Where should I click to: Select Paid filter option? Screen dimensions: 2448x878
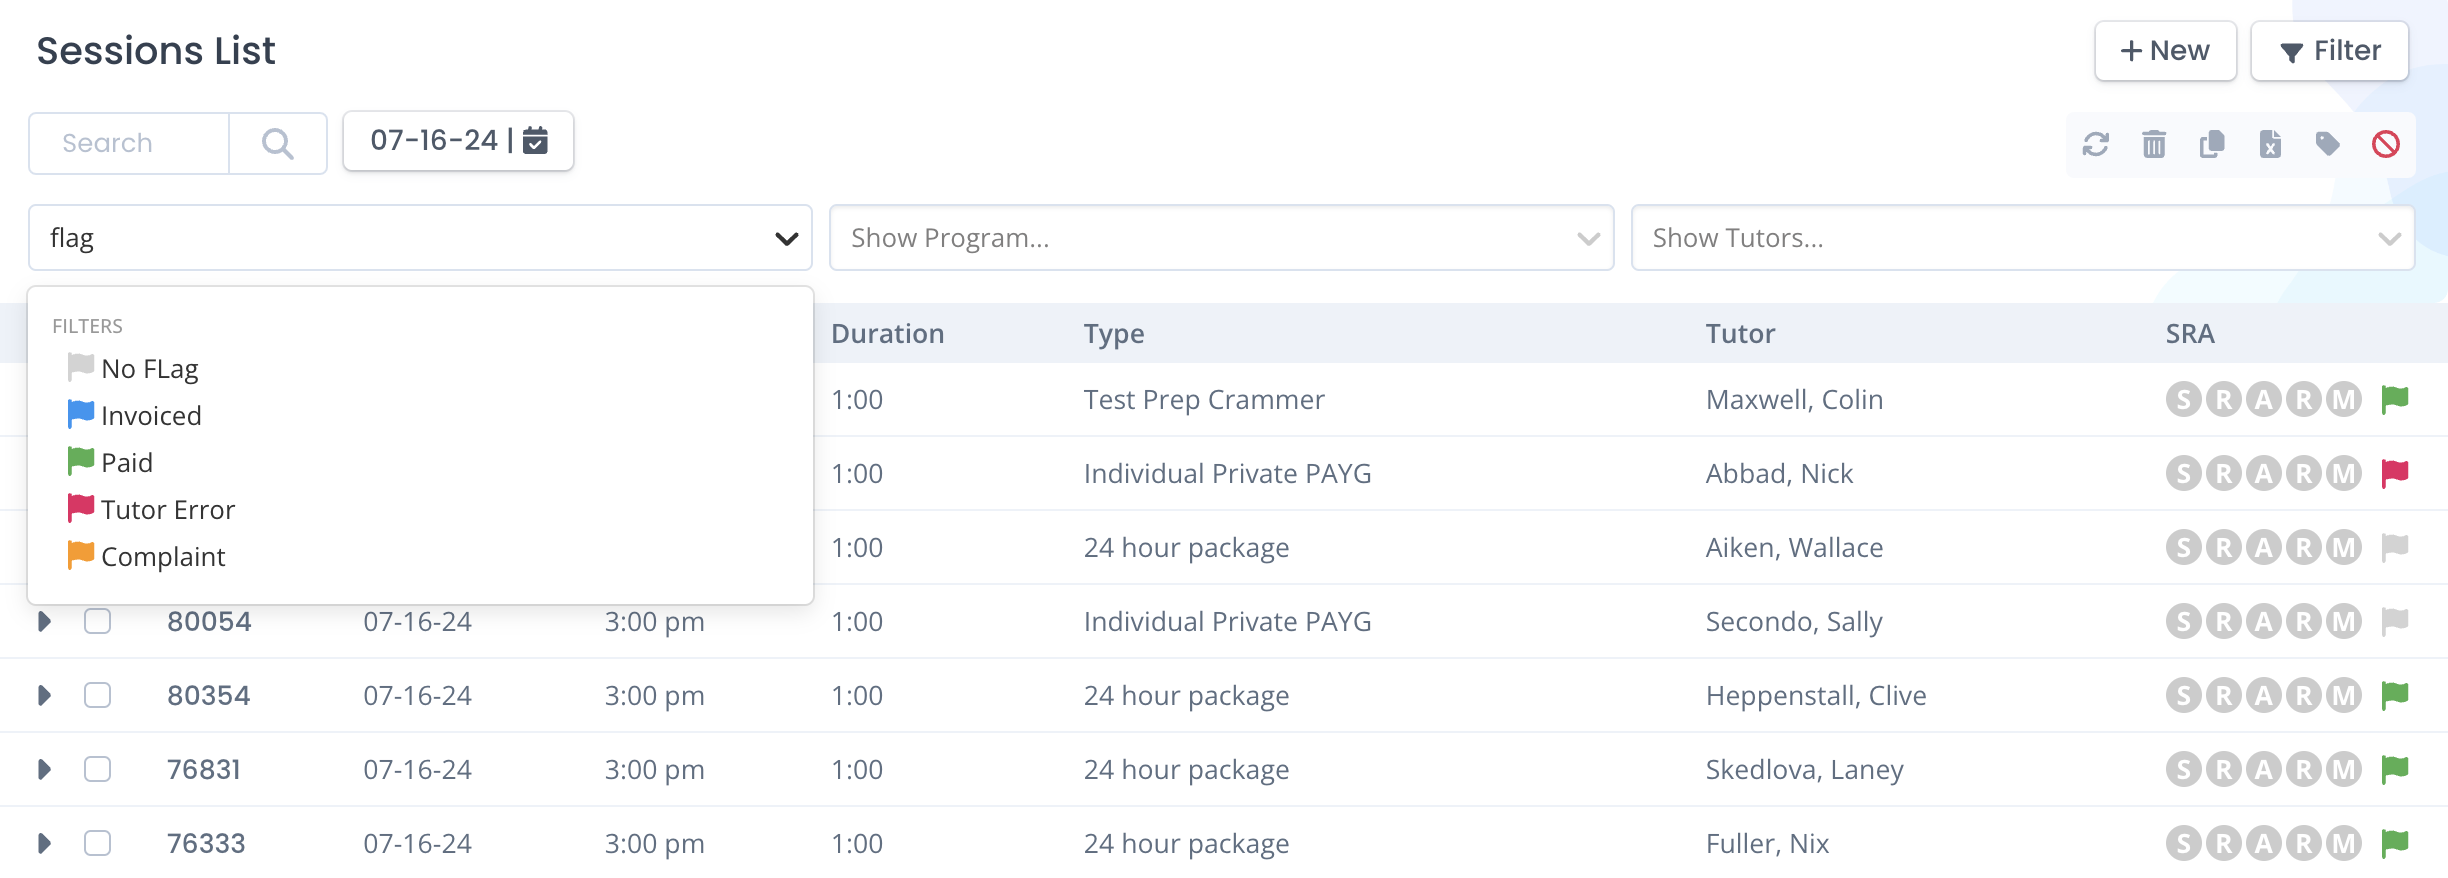click(x=110, y=462)
